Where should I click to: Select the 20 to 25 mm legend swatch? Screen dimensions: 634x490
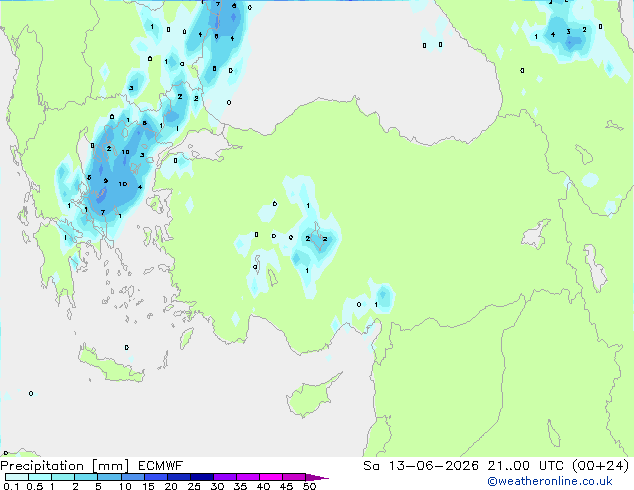[x=179, y=477]
